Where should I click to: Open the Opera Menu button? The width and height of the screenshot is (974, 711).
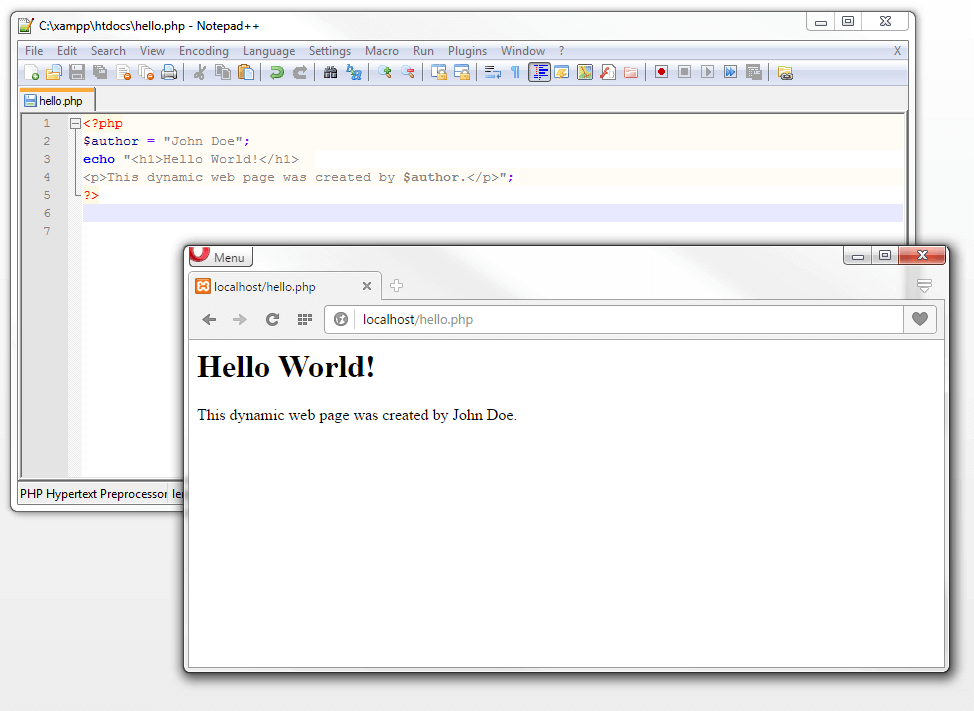(218, 256)
